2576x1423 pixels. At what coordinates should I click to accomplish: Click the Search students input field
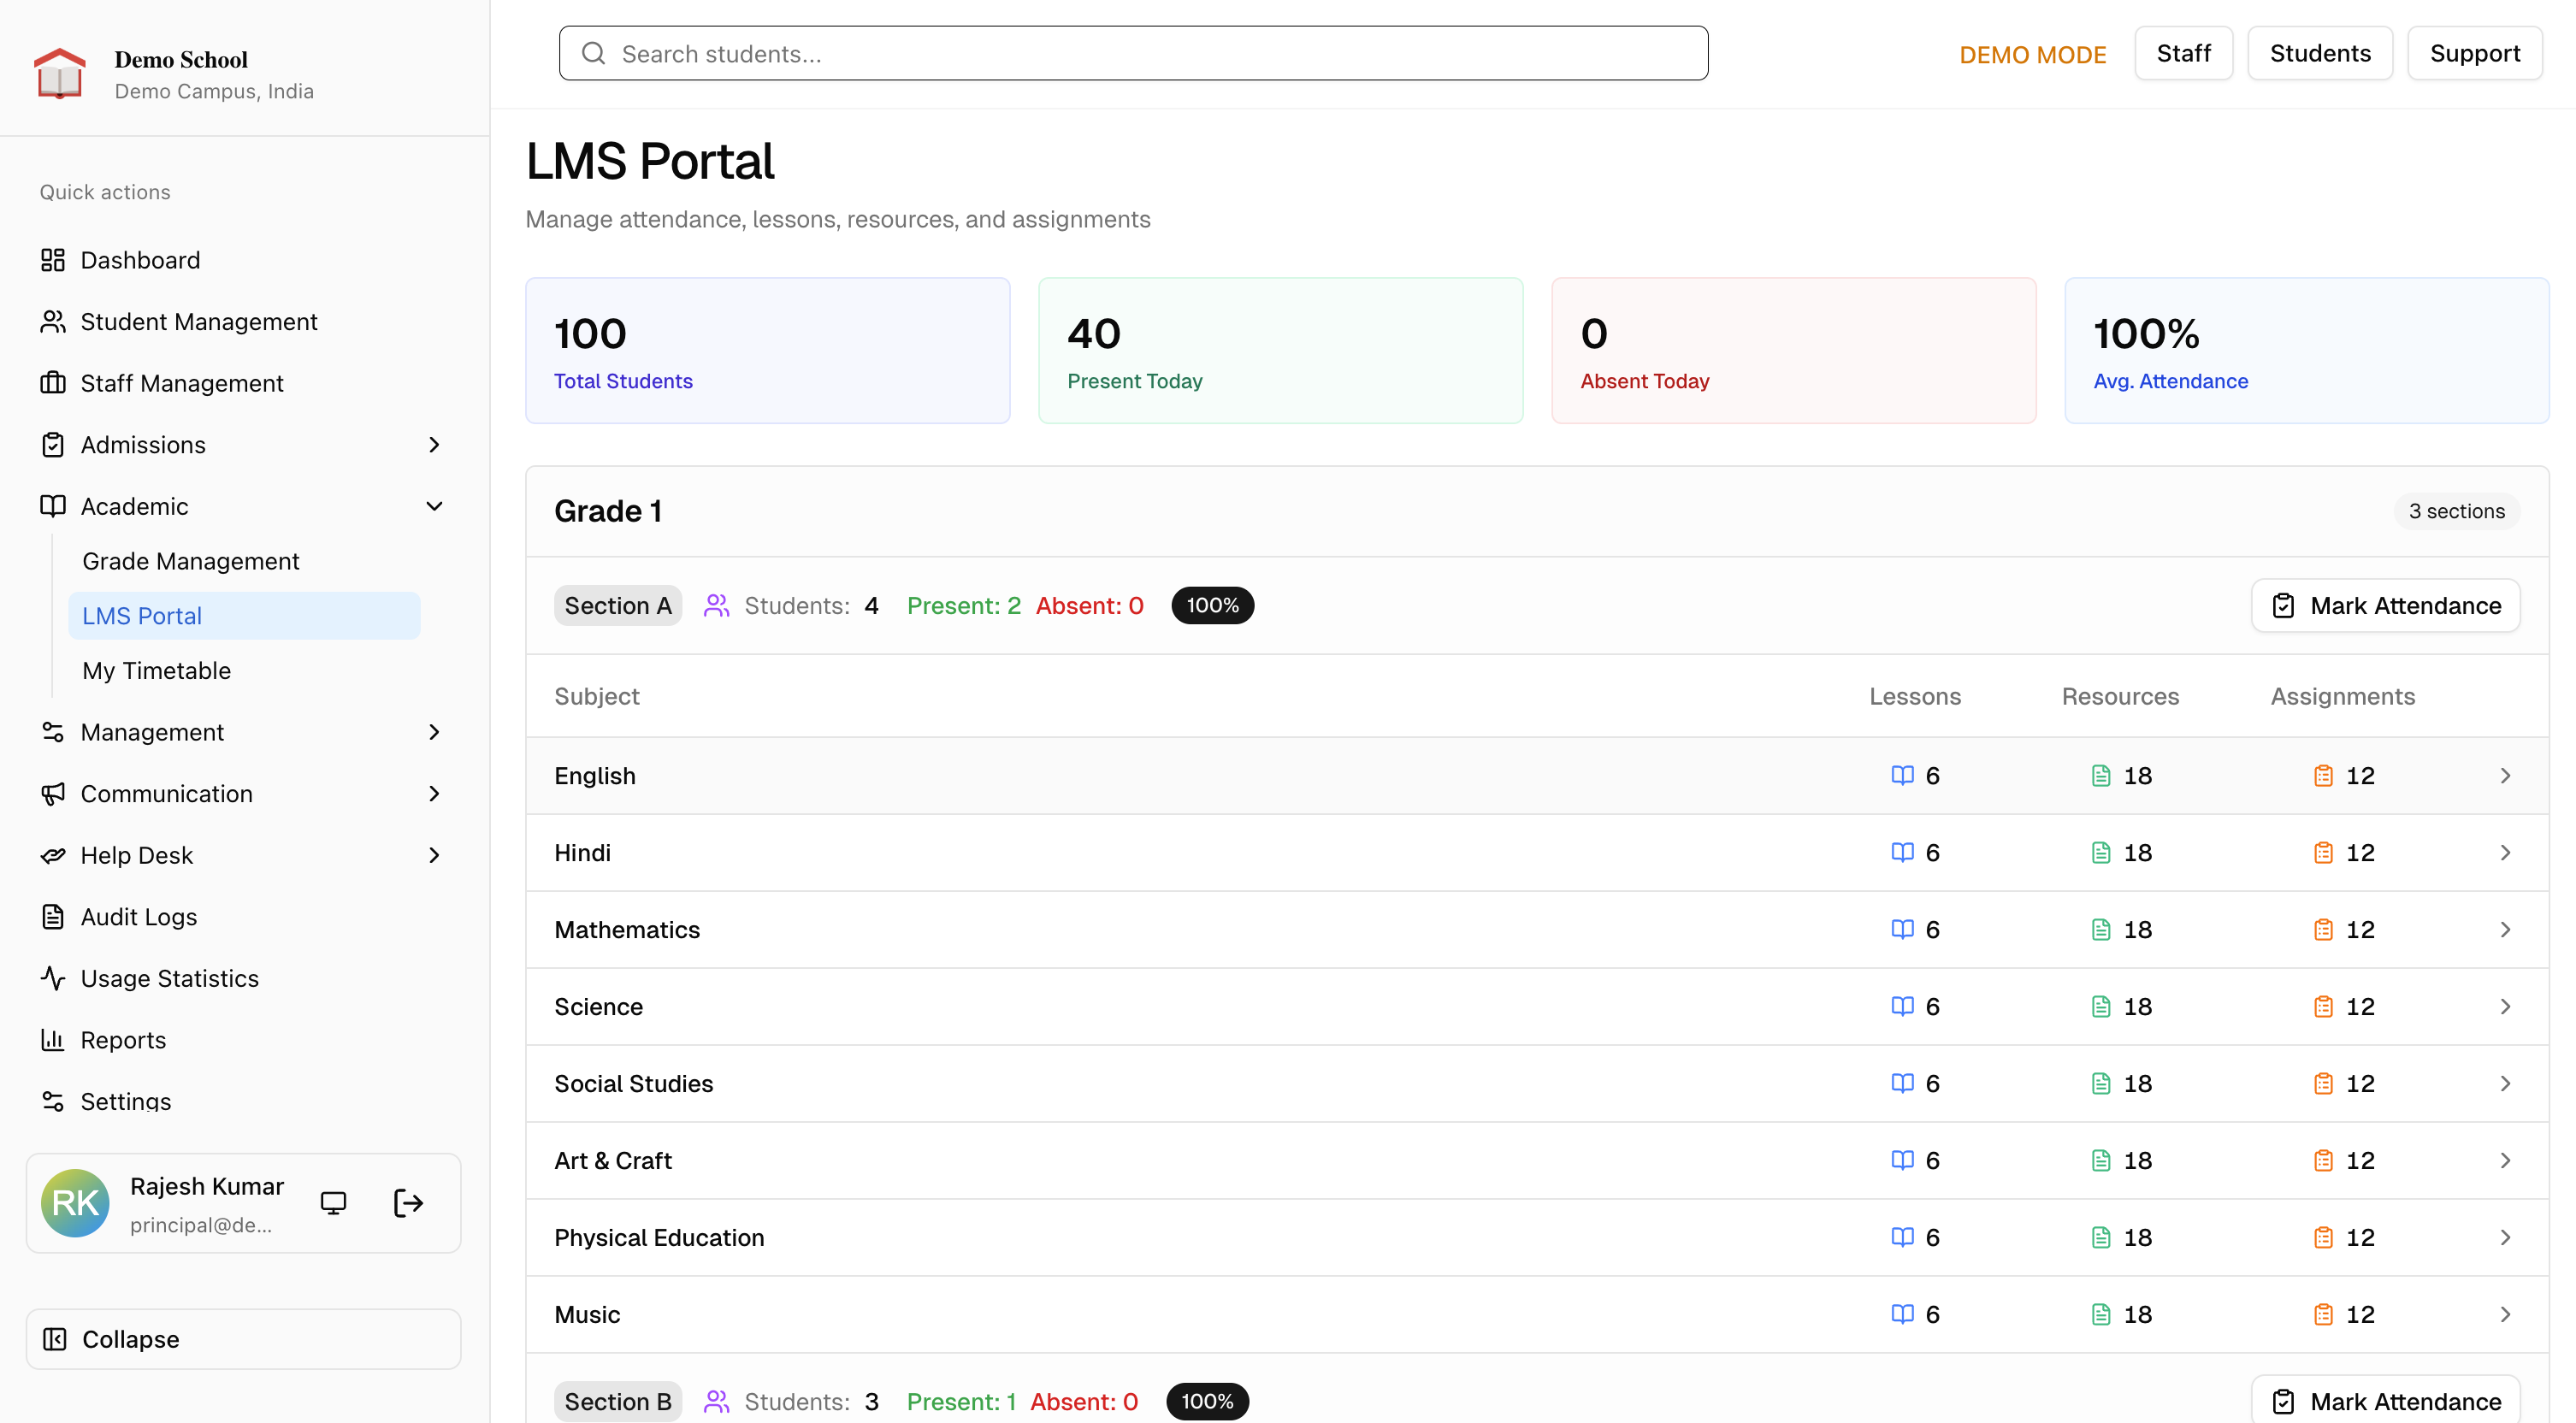(1133, 54)
